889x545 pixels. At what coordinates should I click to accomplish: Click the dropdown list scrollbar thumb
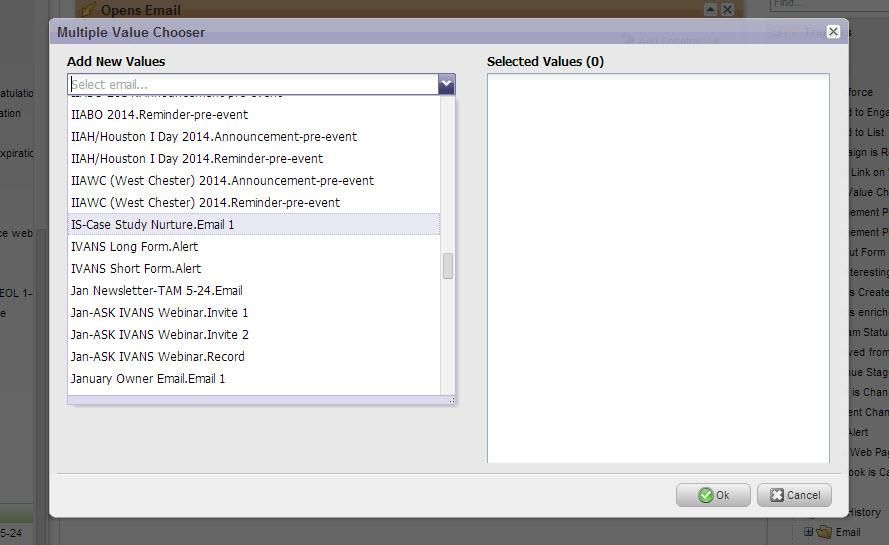[448, 266]
